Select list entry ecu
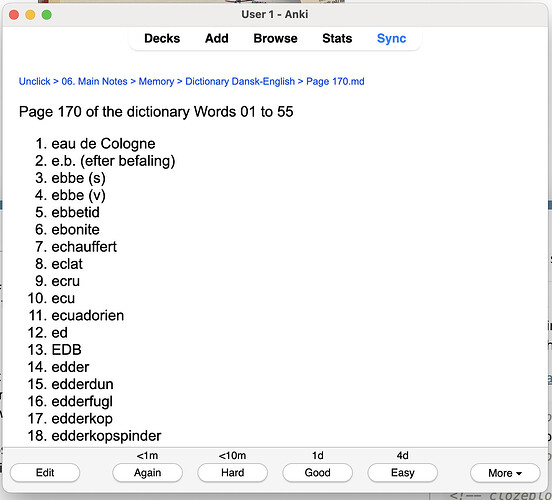The width and height of the screenshot is (552, 500). pyautogui.click(x=63, y=299)
